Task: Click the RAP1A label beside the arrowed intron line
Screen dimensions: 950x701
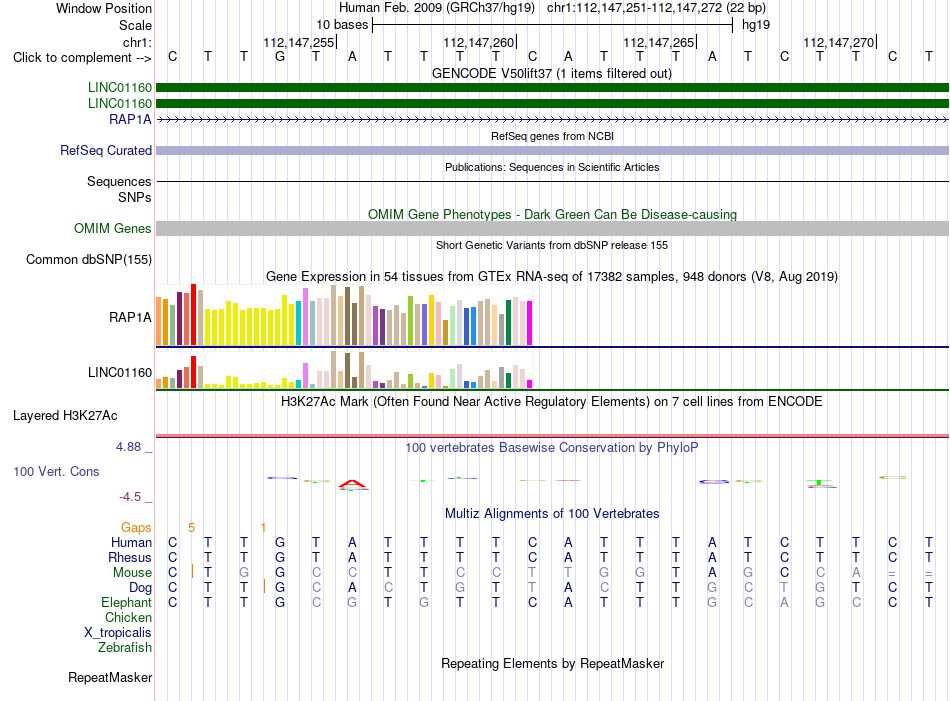Action: tap(130, 119)
